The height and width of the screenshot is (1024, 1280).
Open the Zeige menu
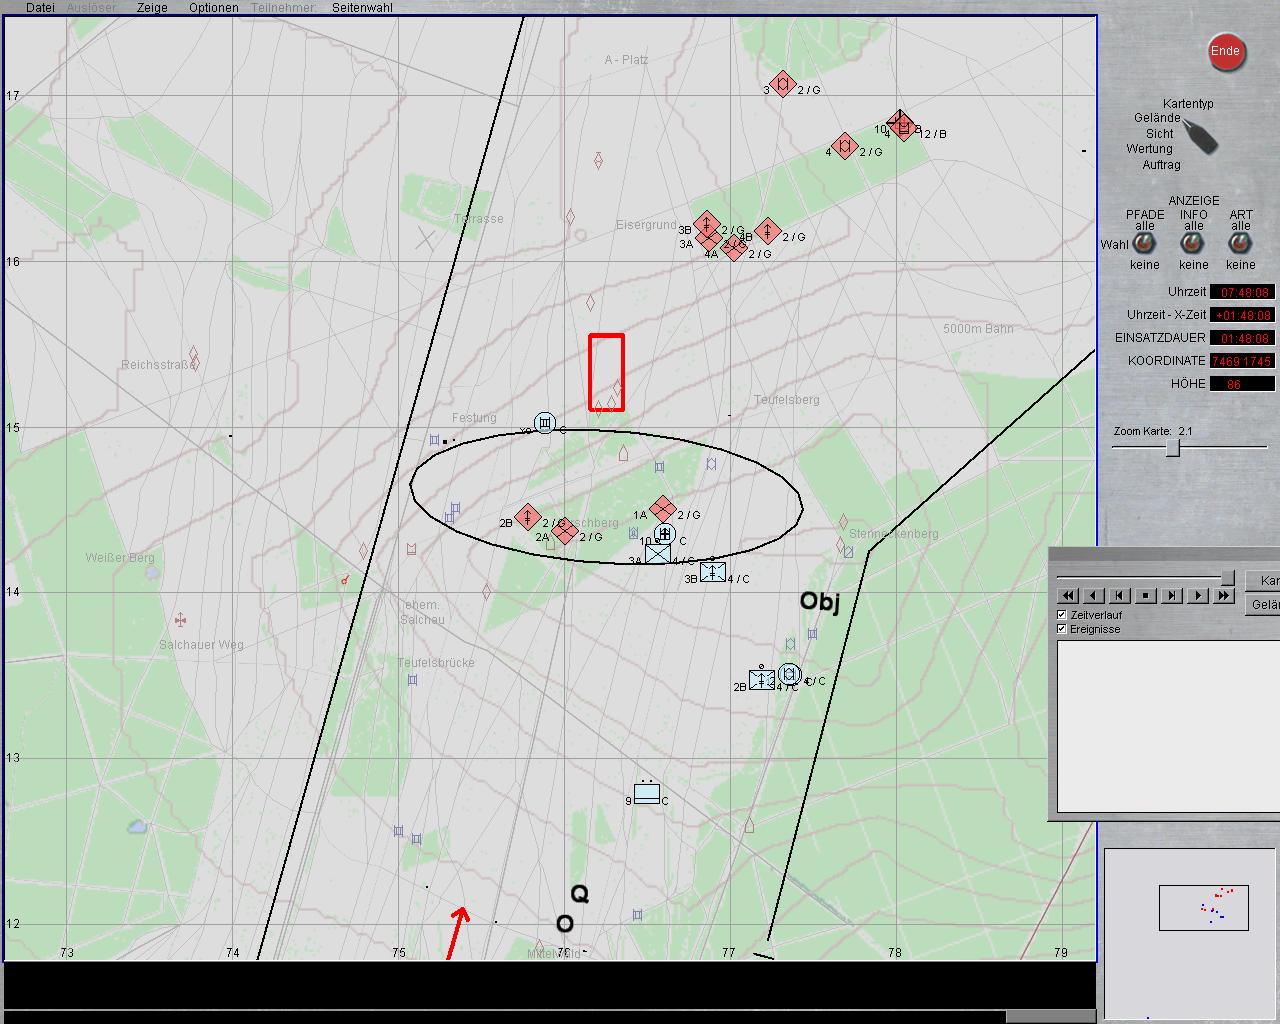click(x=152, y=7)
